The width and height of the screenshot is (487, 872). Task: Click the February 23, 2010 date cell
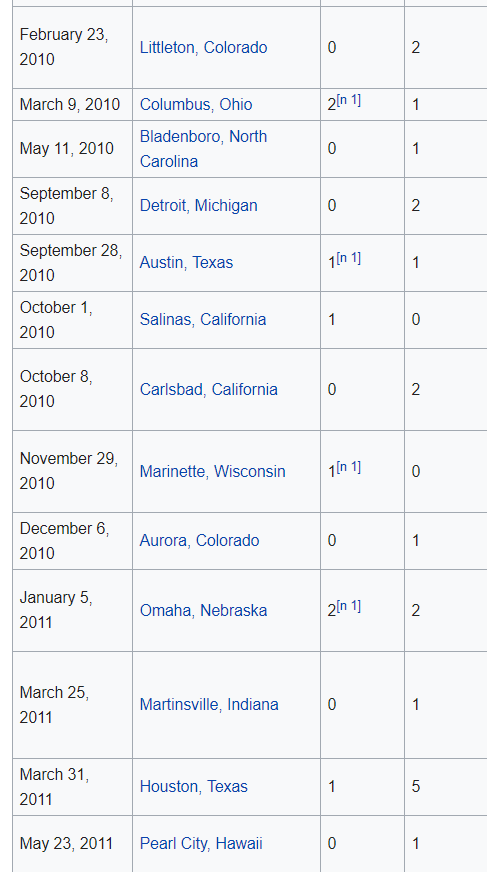pos(72,47)
